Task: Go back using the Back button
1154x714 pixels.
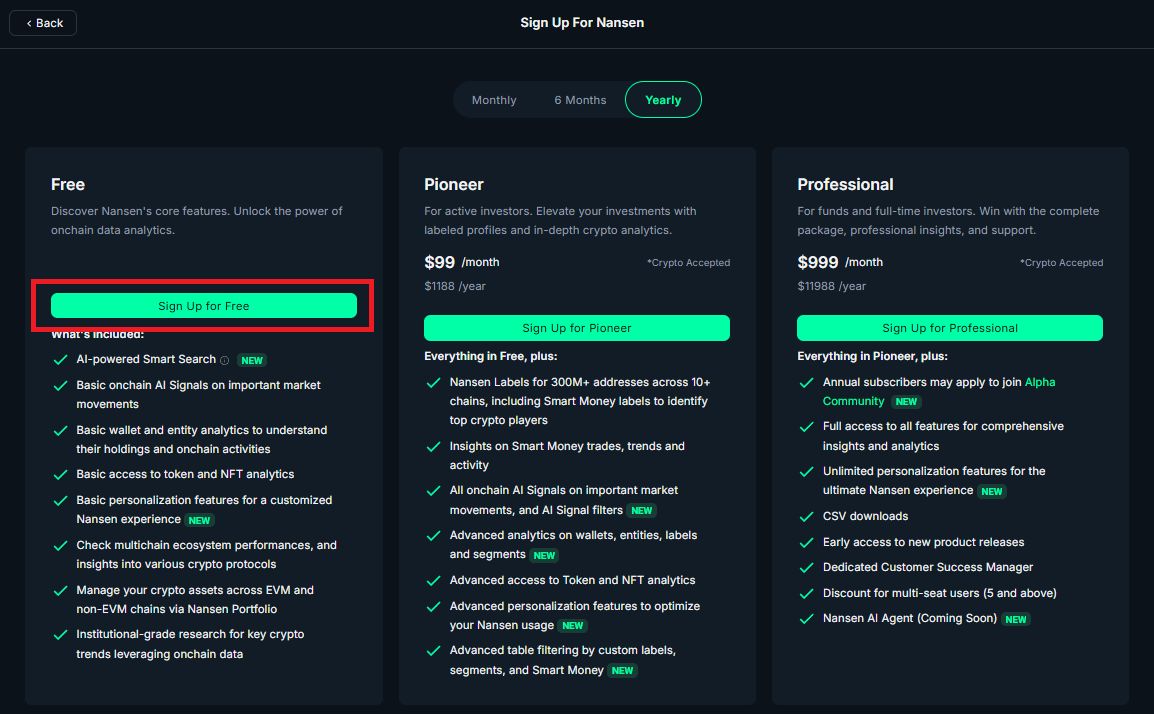Action: (x=43, y=24)
